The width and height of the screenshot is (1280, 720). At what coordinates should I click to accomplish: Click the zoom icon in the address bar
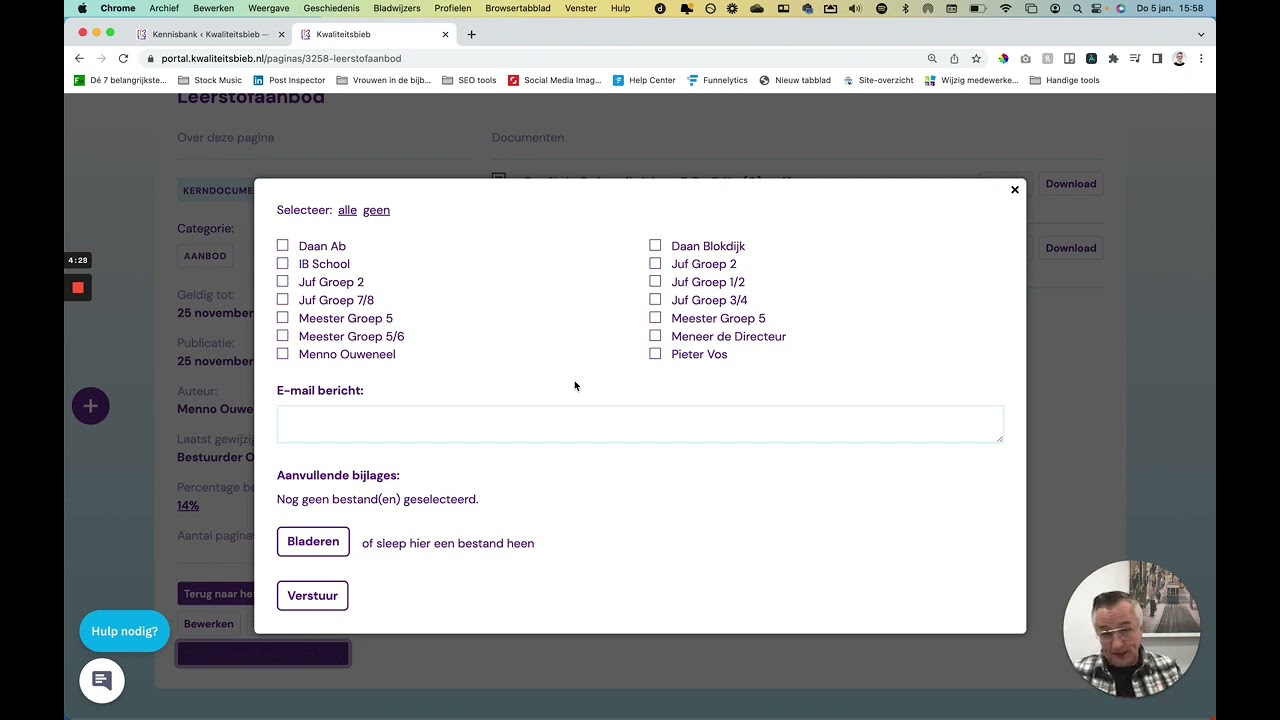[x=933, y=58]
